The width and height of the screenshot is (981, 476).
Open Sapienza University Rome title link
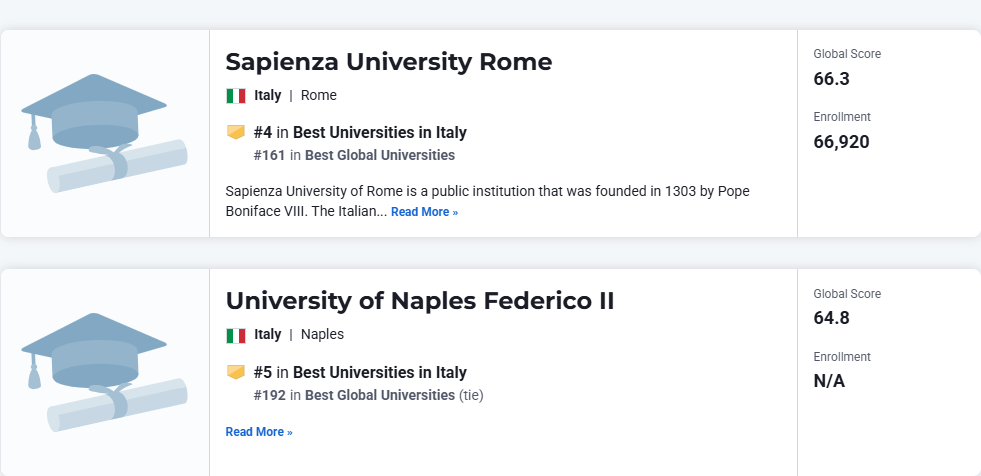tap(389, 62)
